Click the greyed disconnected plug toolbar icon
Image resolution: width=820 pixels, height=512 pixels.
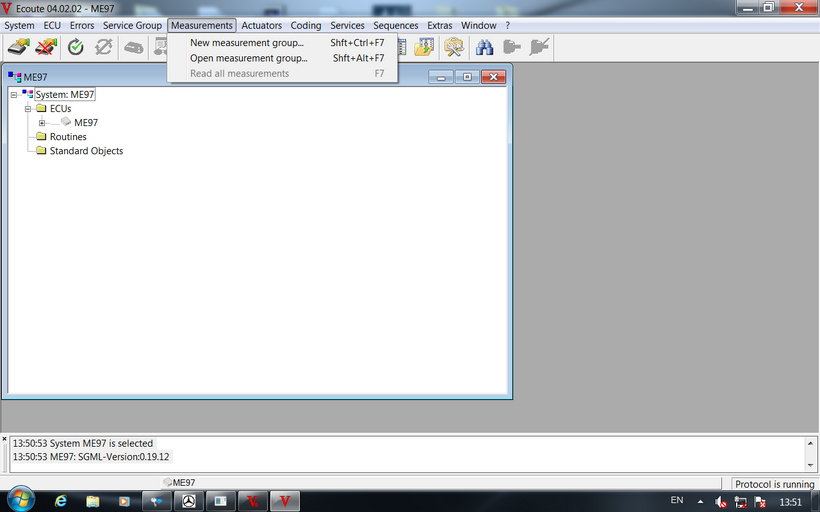pos(539,47)
